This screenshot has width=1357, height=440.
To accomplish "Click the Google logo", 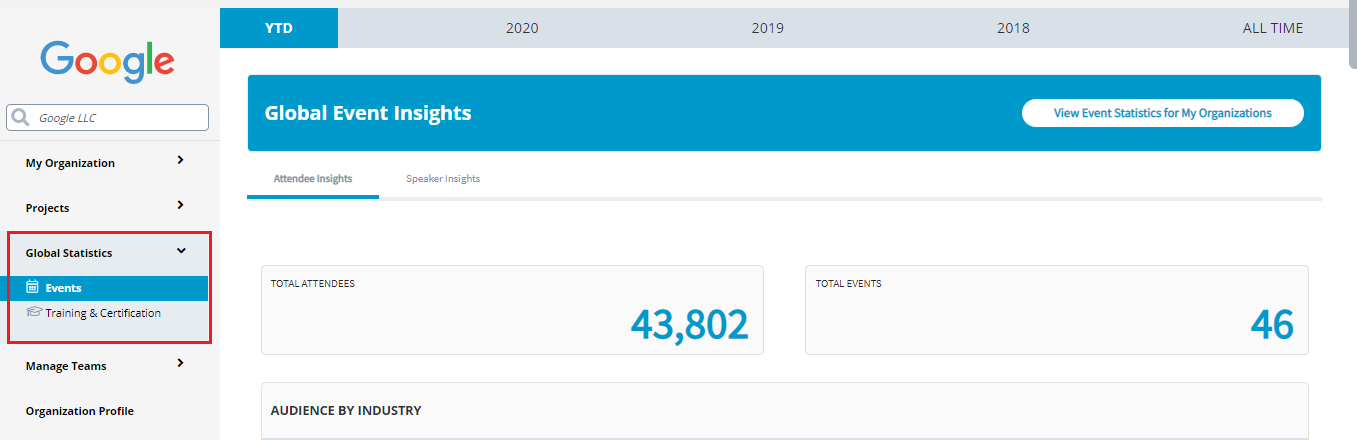I will 108,63.
